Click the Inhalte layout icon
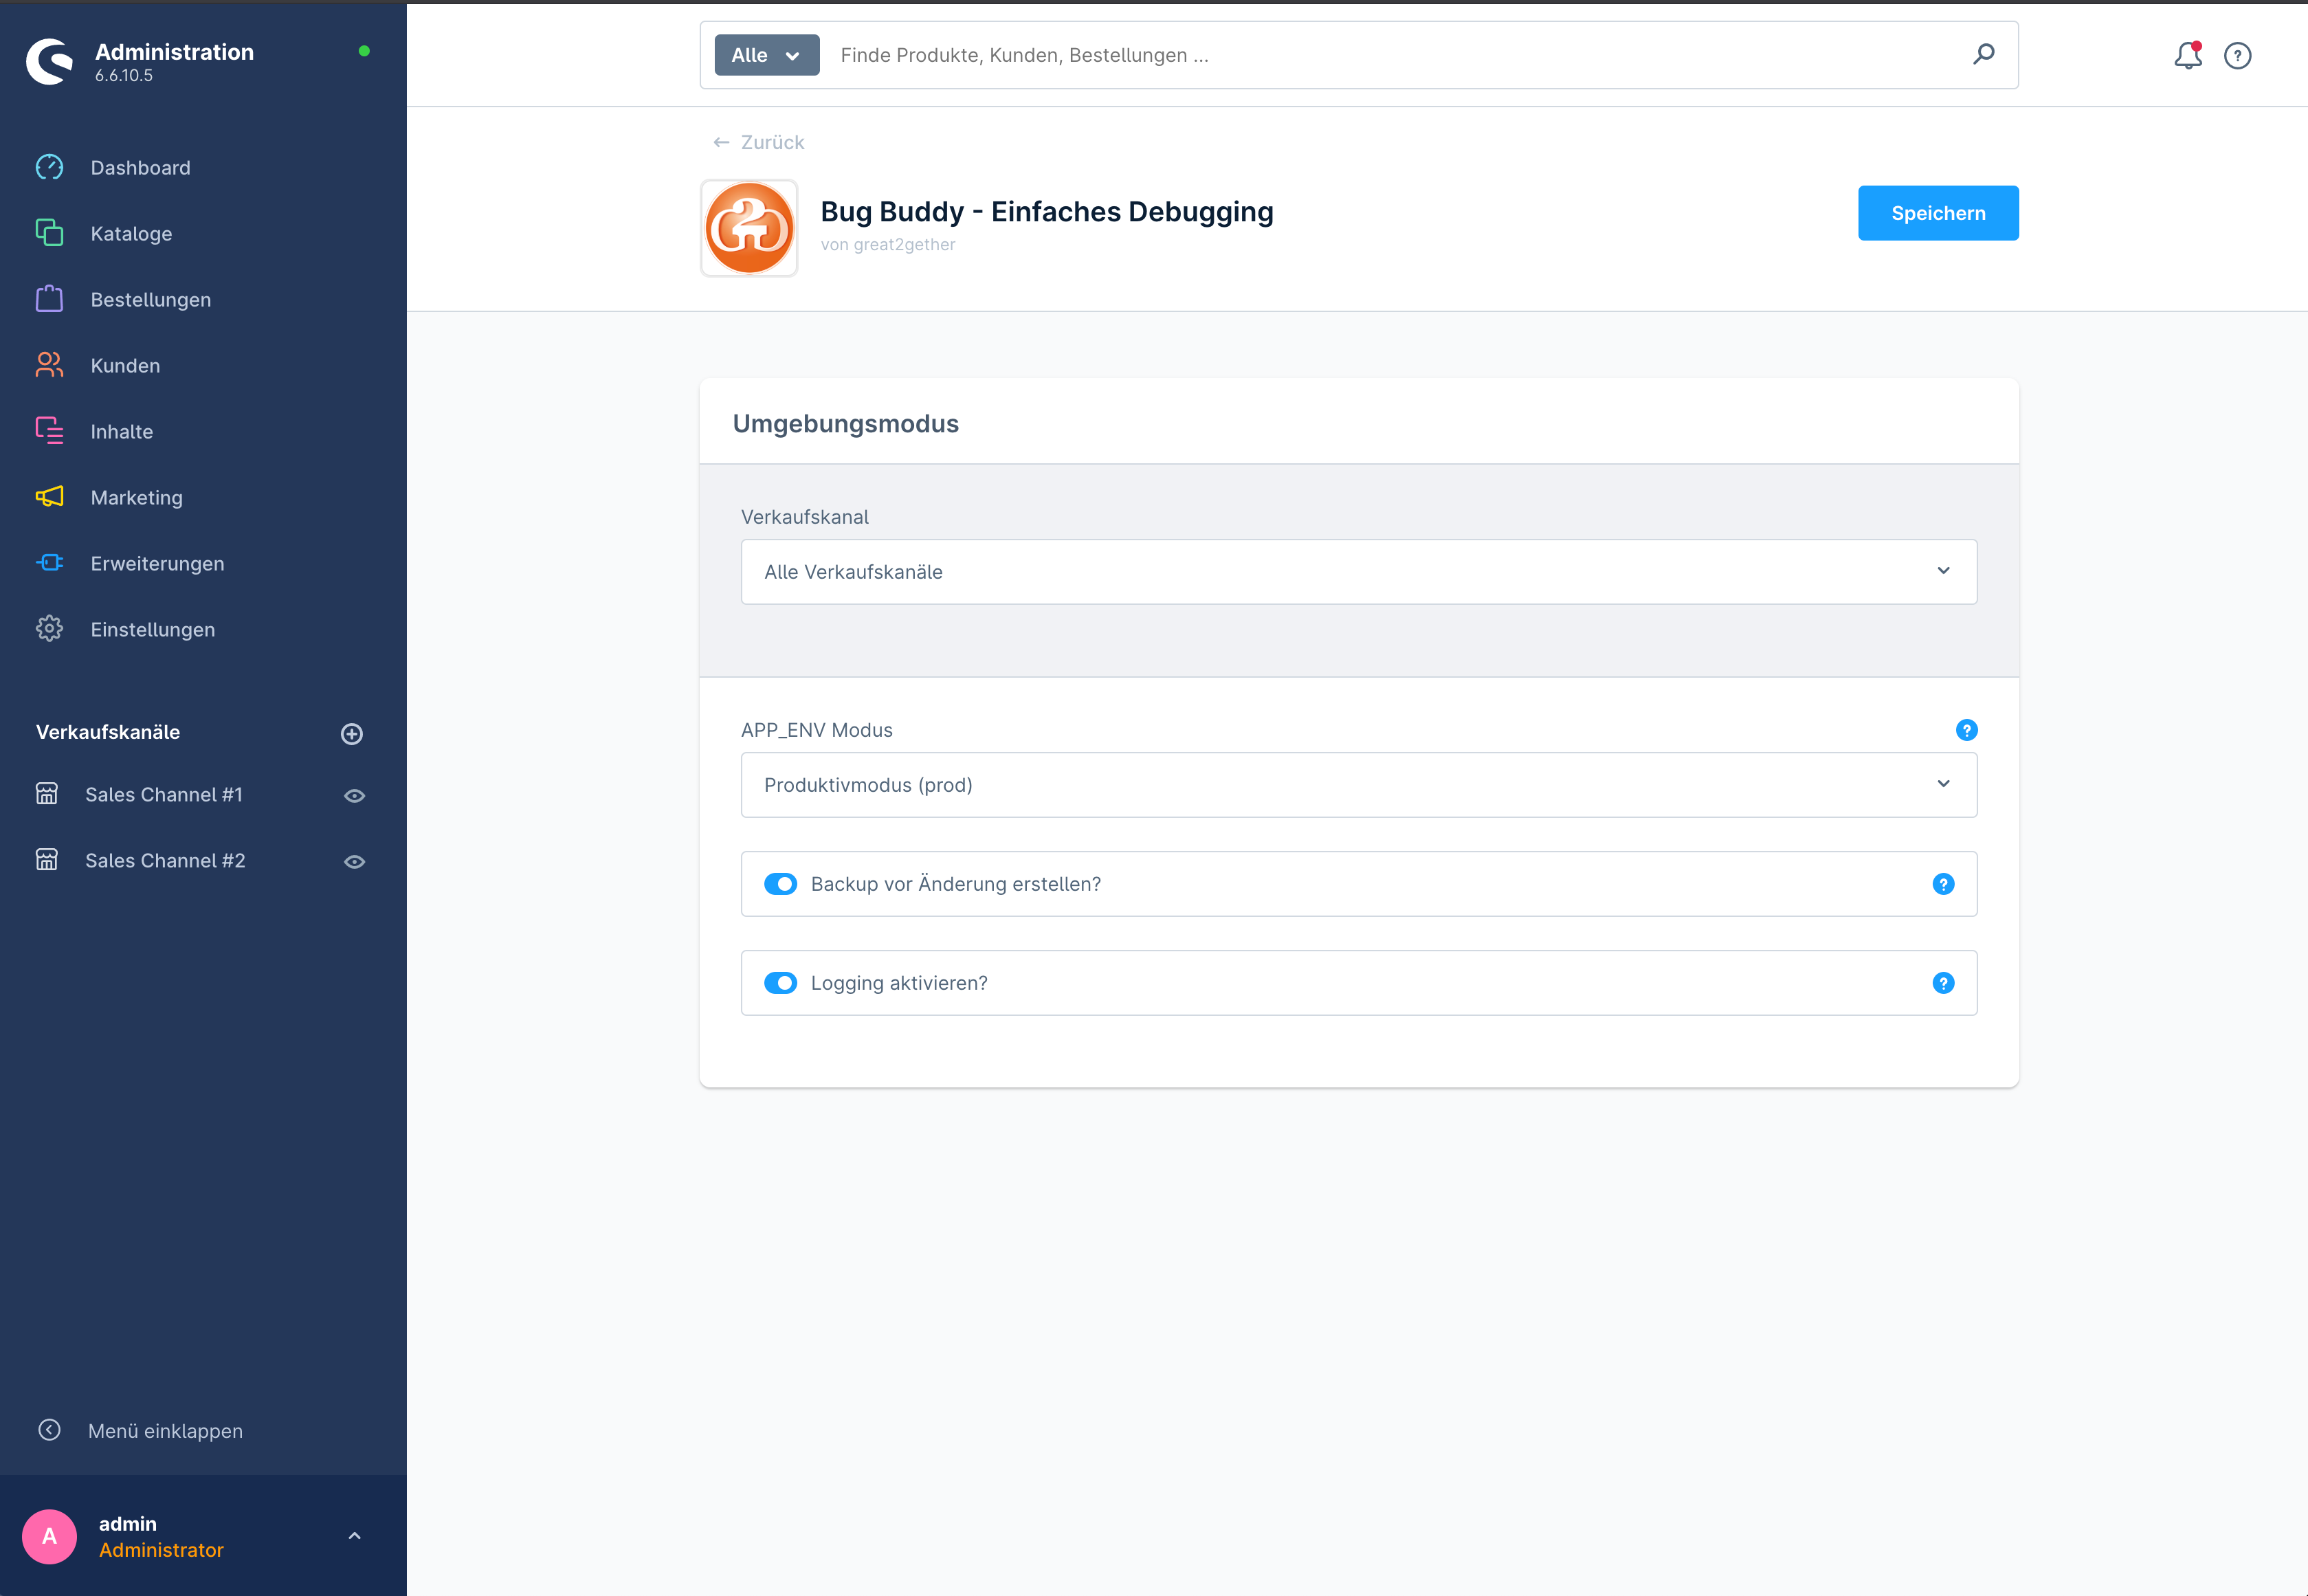 [49, 431]
